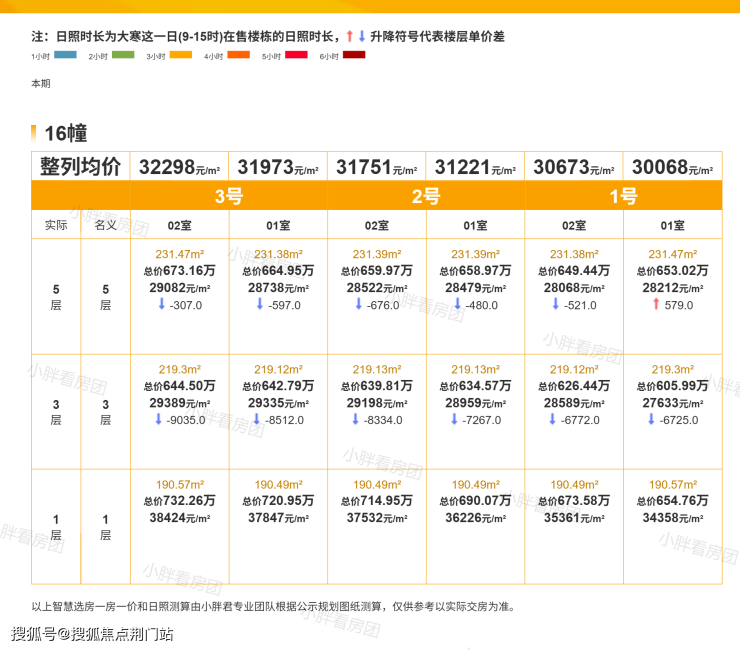
Task: Click the 32298元/m² column average price
Action: tap(180, 168)
